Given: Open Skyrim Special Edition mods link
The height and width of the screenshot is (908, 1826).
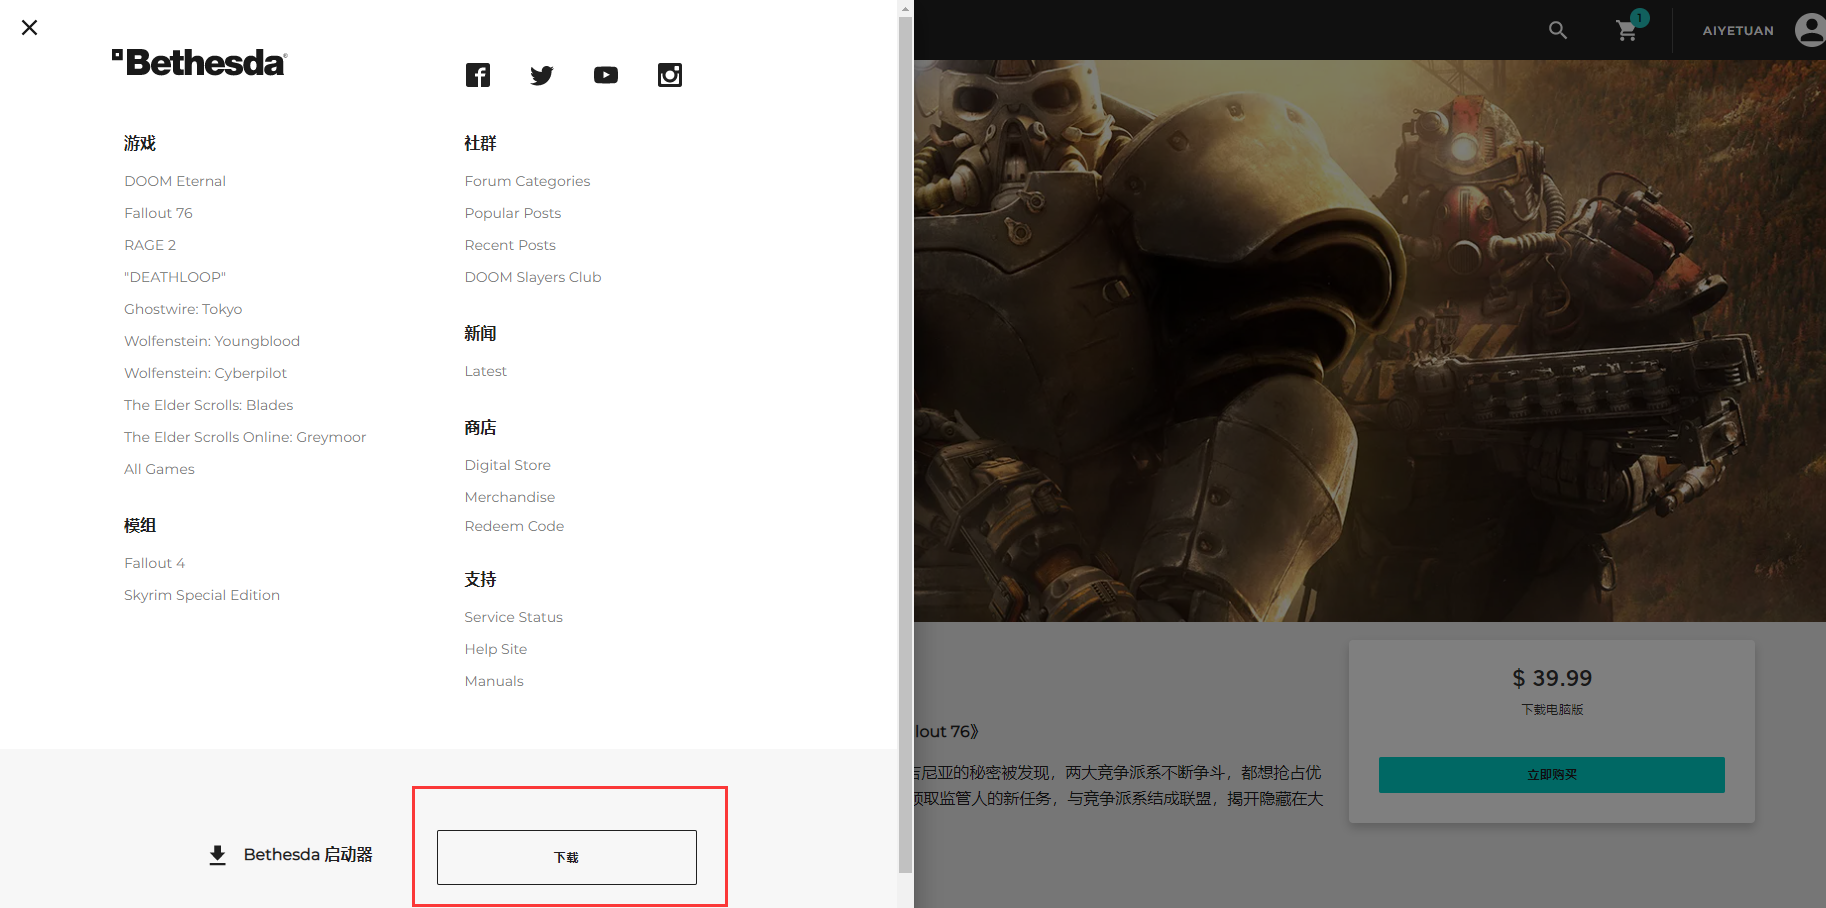Looking at the screenshot, I should [x=202, y=595].
